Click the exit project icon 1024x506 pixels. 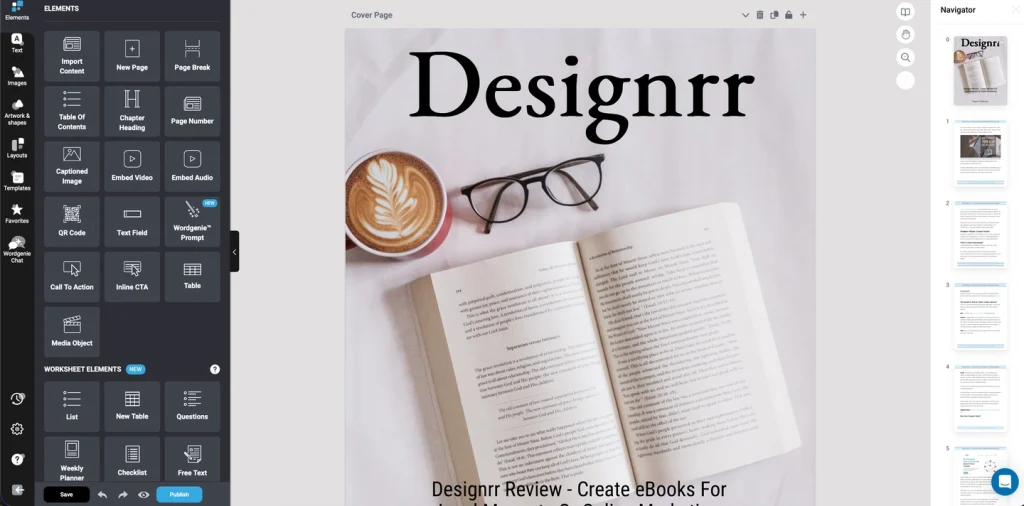click(x=17, y=490)
